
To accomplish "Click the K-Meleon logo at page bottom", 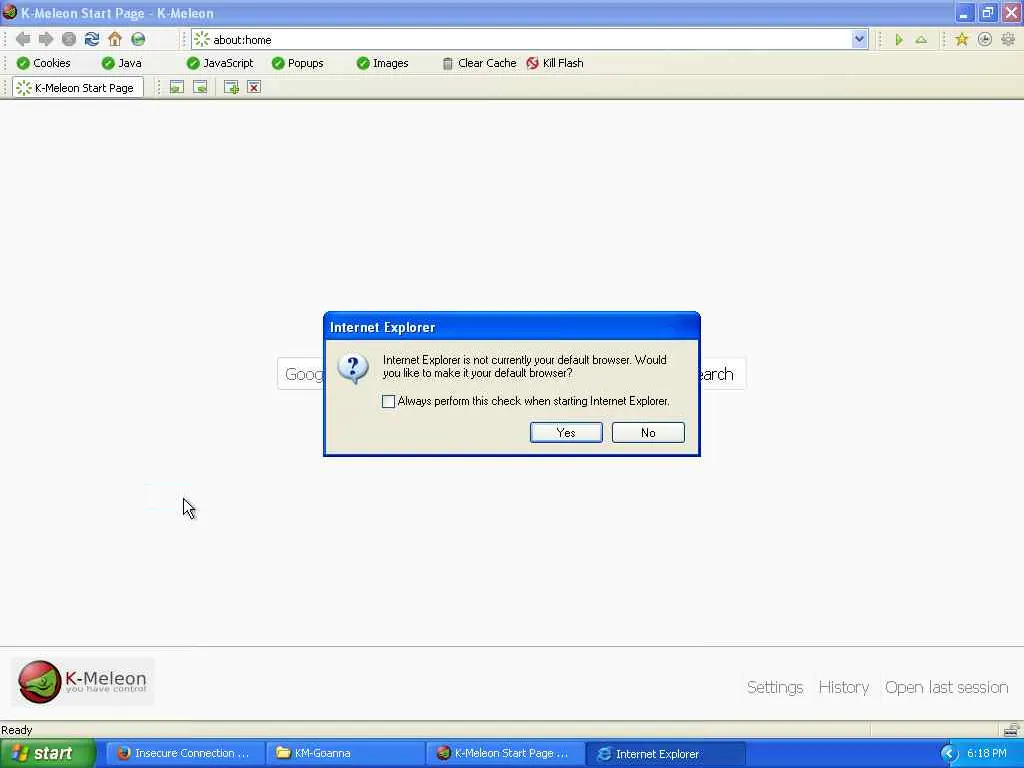I will (83, 682).
